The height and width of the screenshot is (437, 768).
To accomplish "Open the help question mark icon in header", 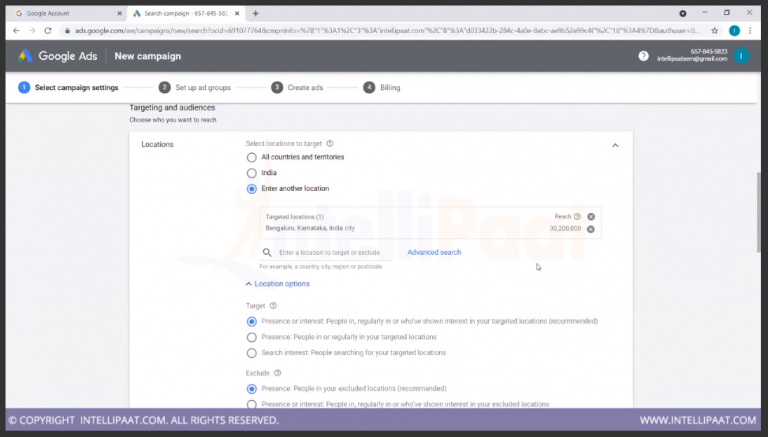I will (643, 56).
